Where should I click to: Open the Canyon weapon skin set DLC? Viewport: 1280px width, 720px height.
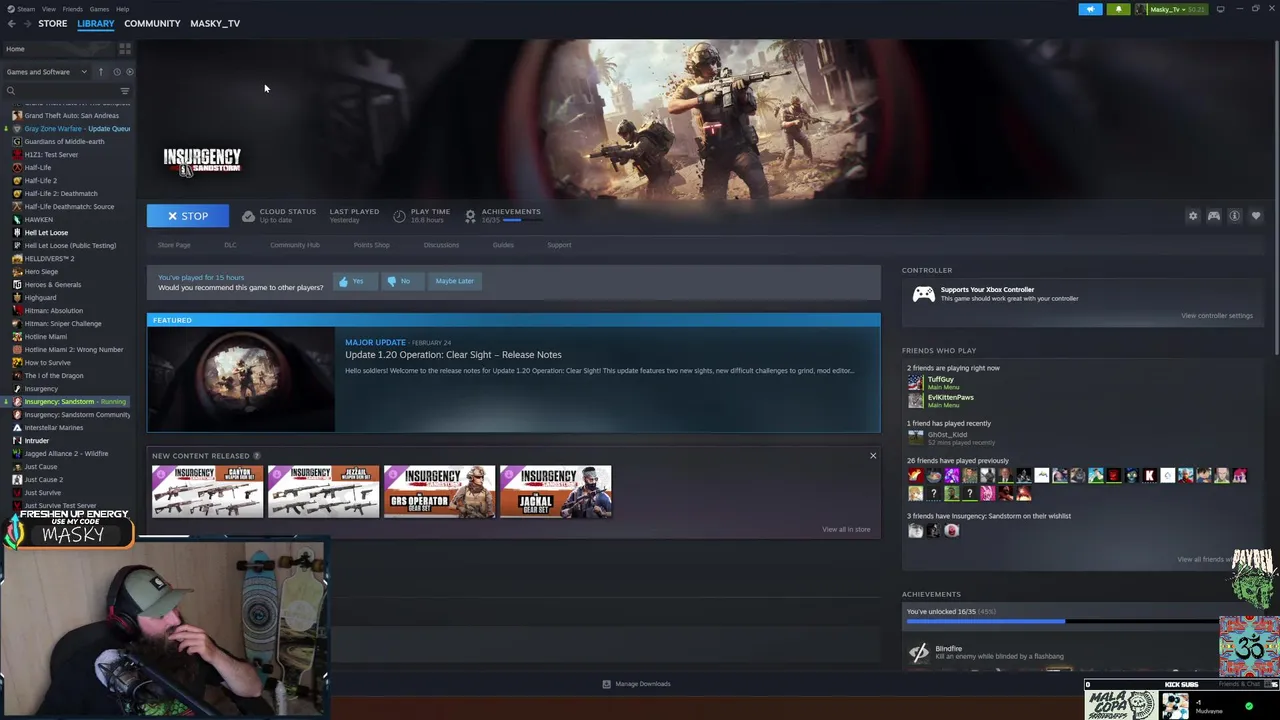tap(207, 491)
